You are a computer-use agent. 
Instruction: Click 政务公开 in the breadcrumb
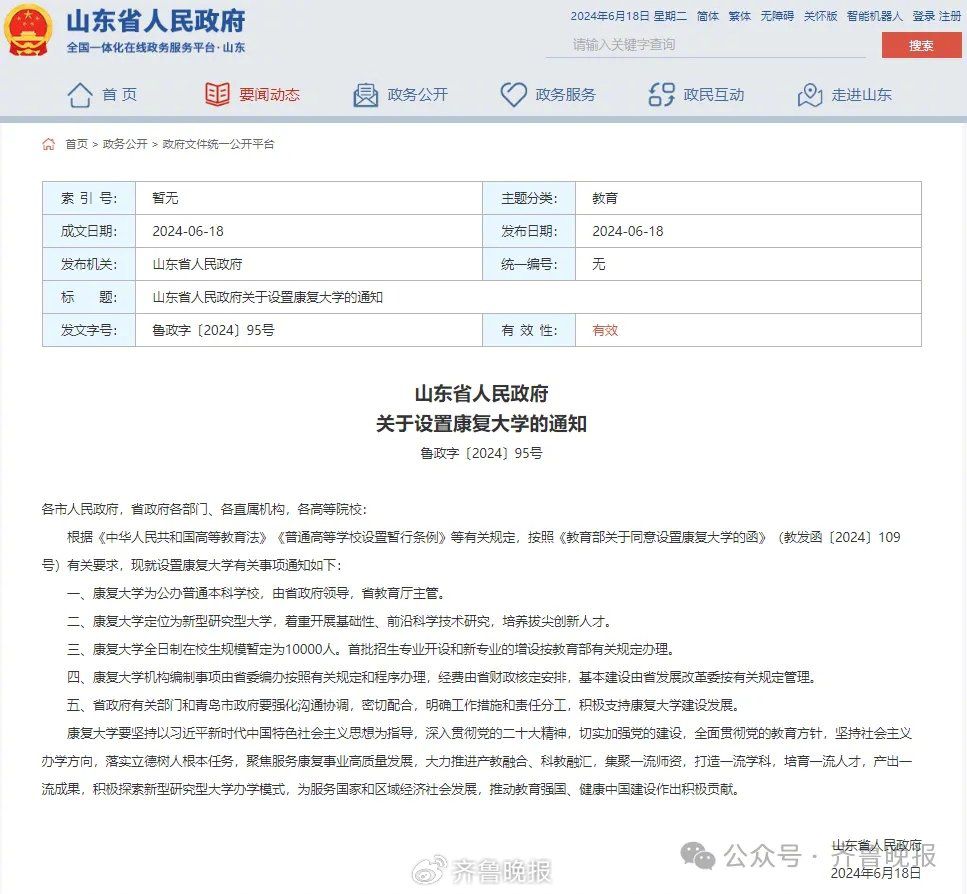pos(125,144)
